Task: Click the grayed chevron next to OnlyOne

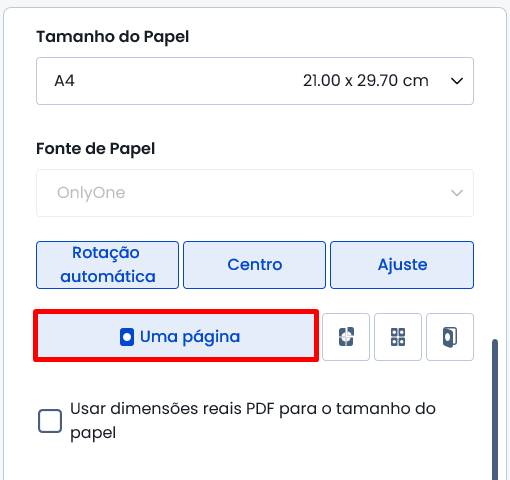Action: (457, 193)
